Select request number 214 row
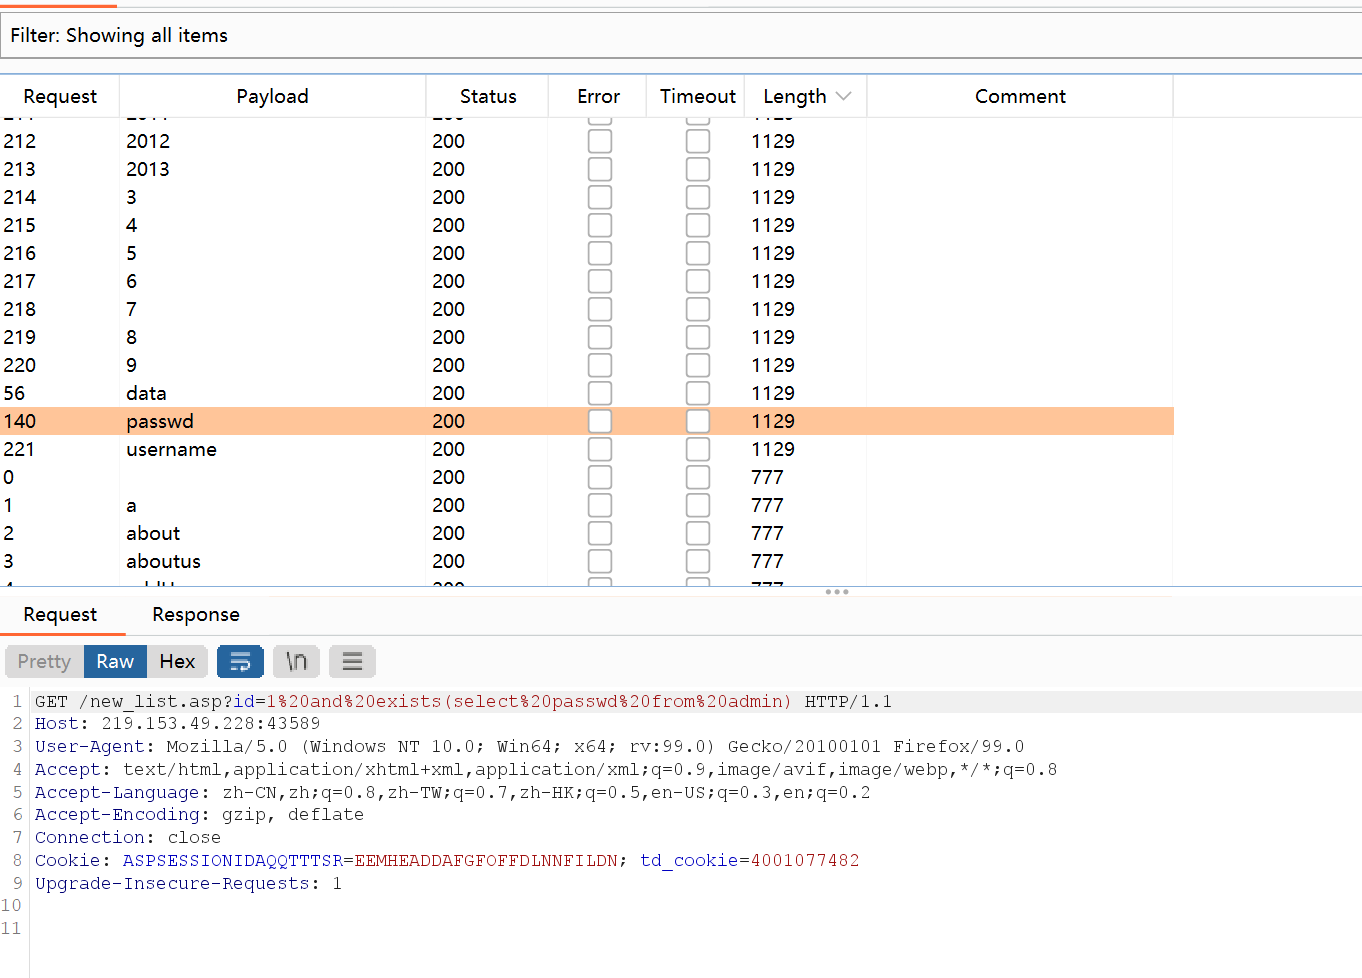Viewport: 1362px width, 978px height. [x=586, y=197]
